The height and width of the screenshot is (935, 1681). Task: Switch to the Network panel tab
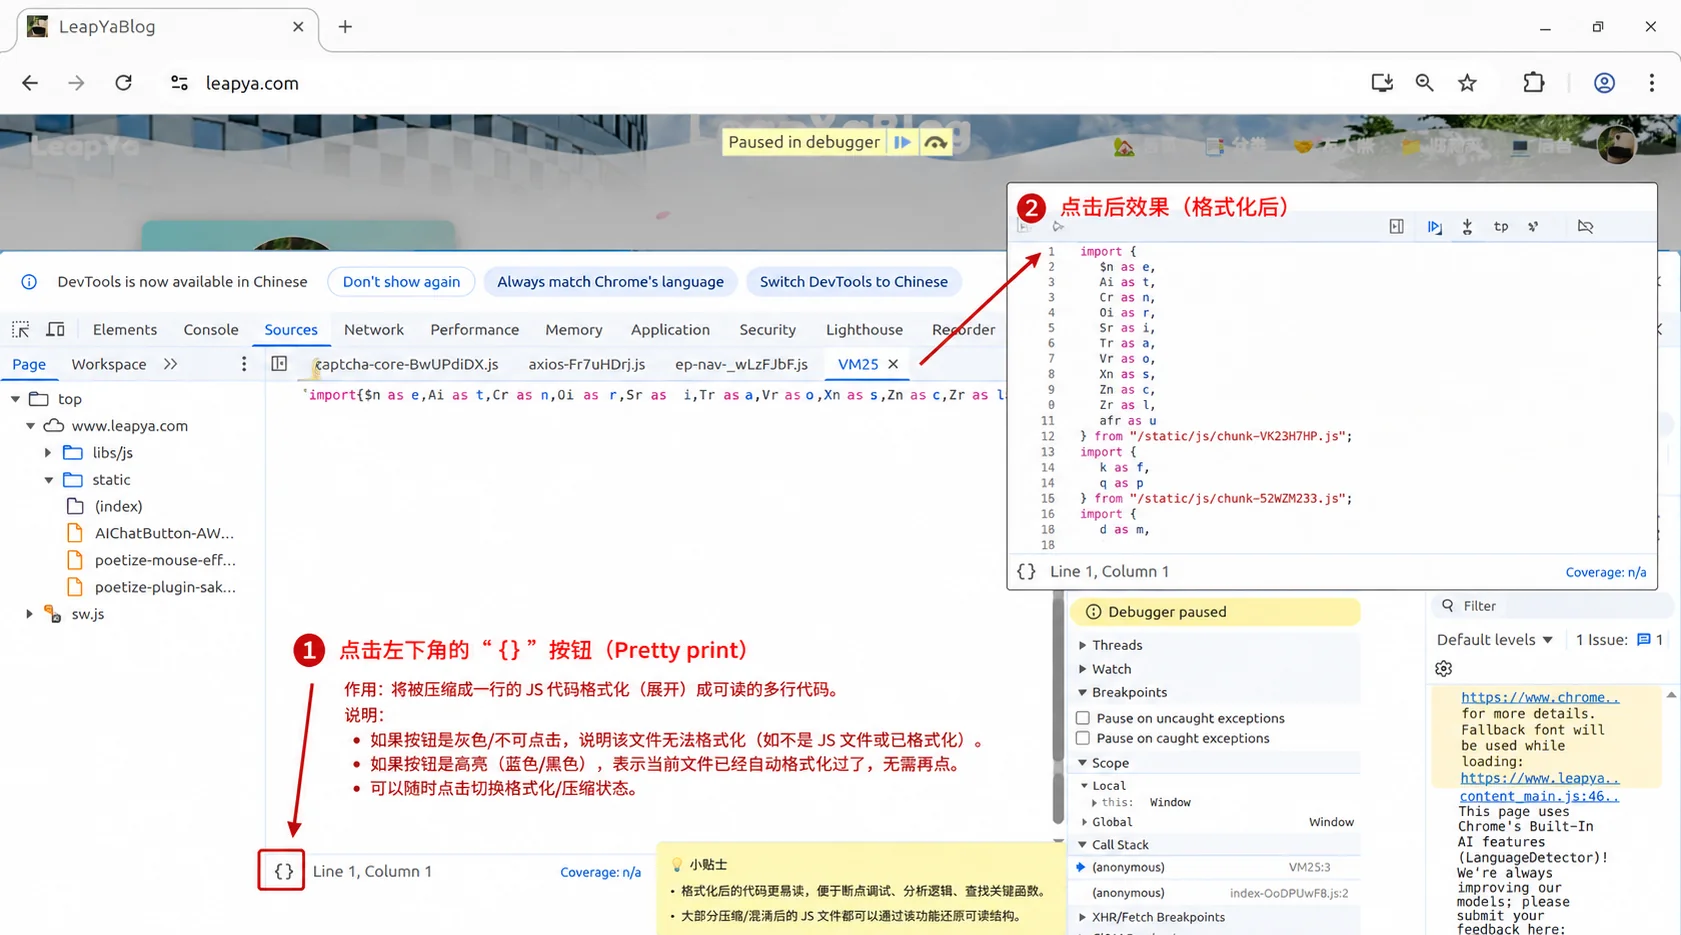[x=374, y=329]
